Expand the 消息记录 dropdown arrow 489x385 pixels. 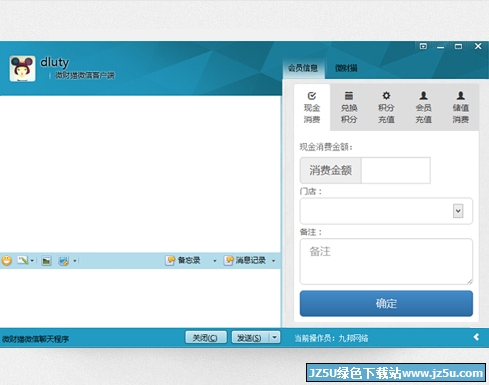273,261
